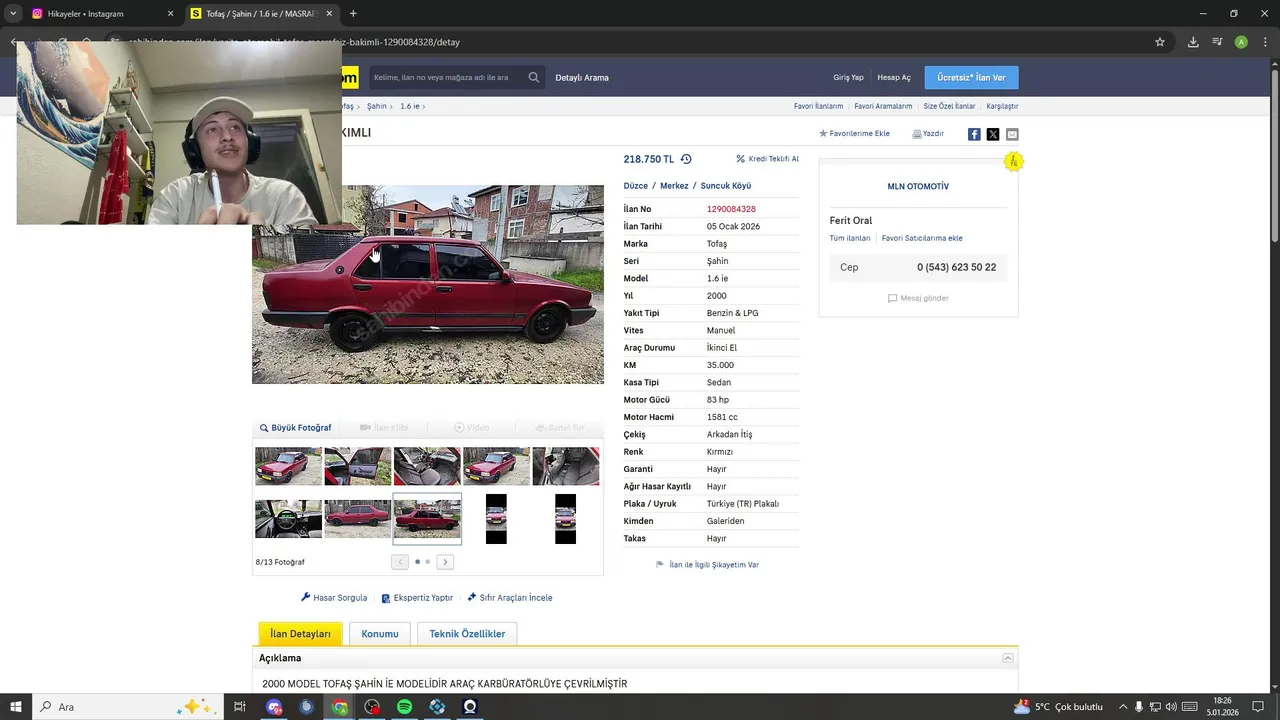This screenshot has width=1280, height=720.
Task: Switch to Teknik Özellikler tab
Action: point(467,634)
